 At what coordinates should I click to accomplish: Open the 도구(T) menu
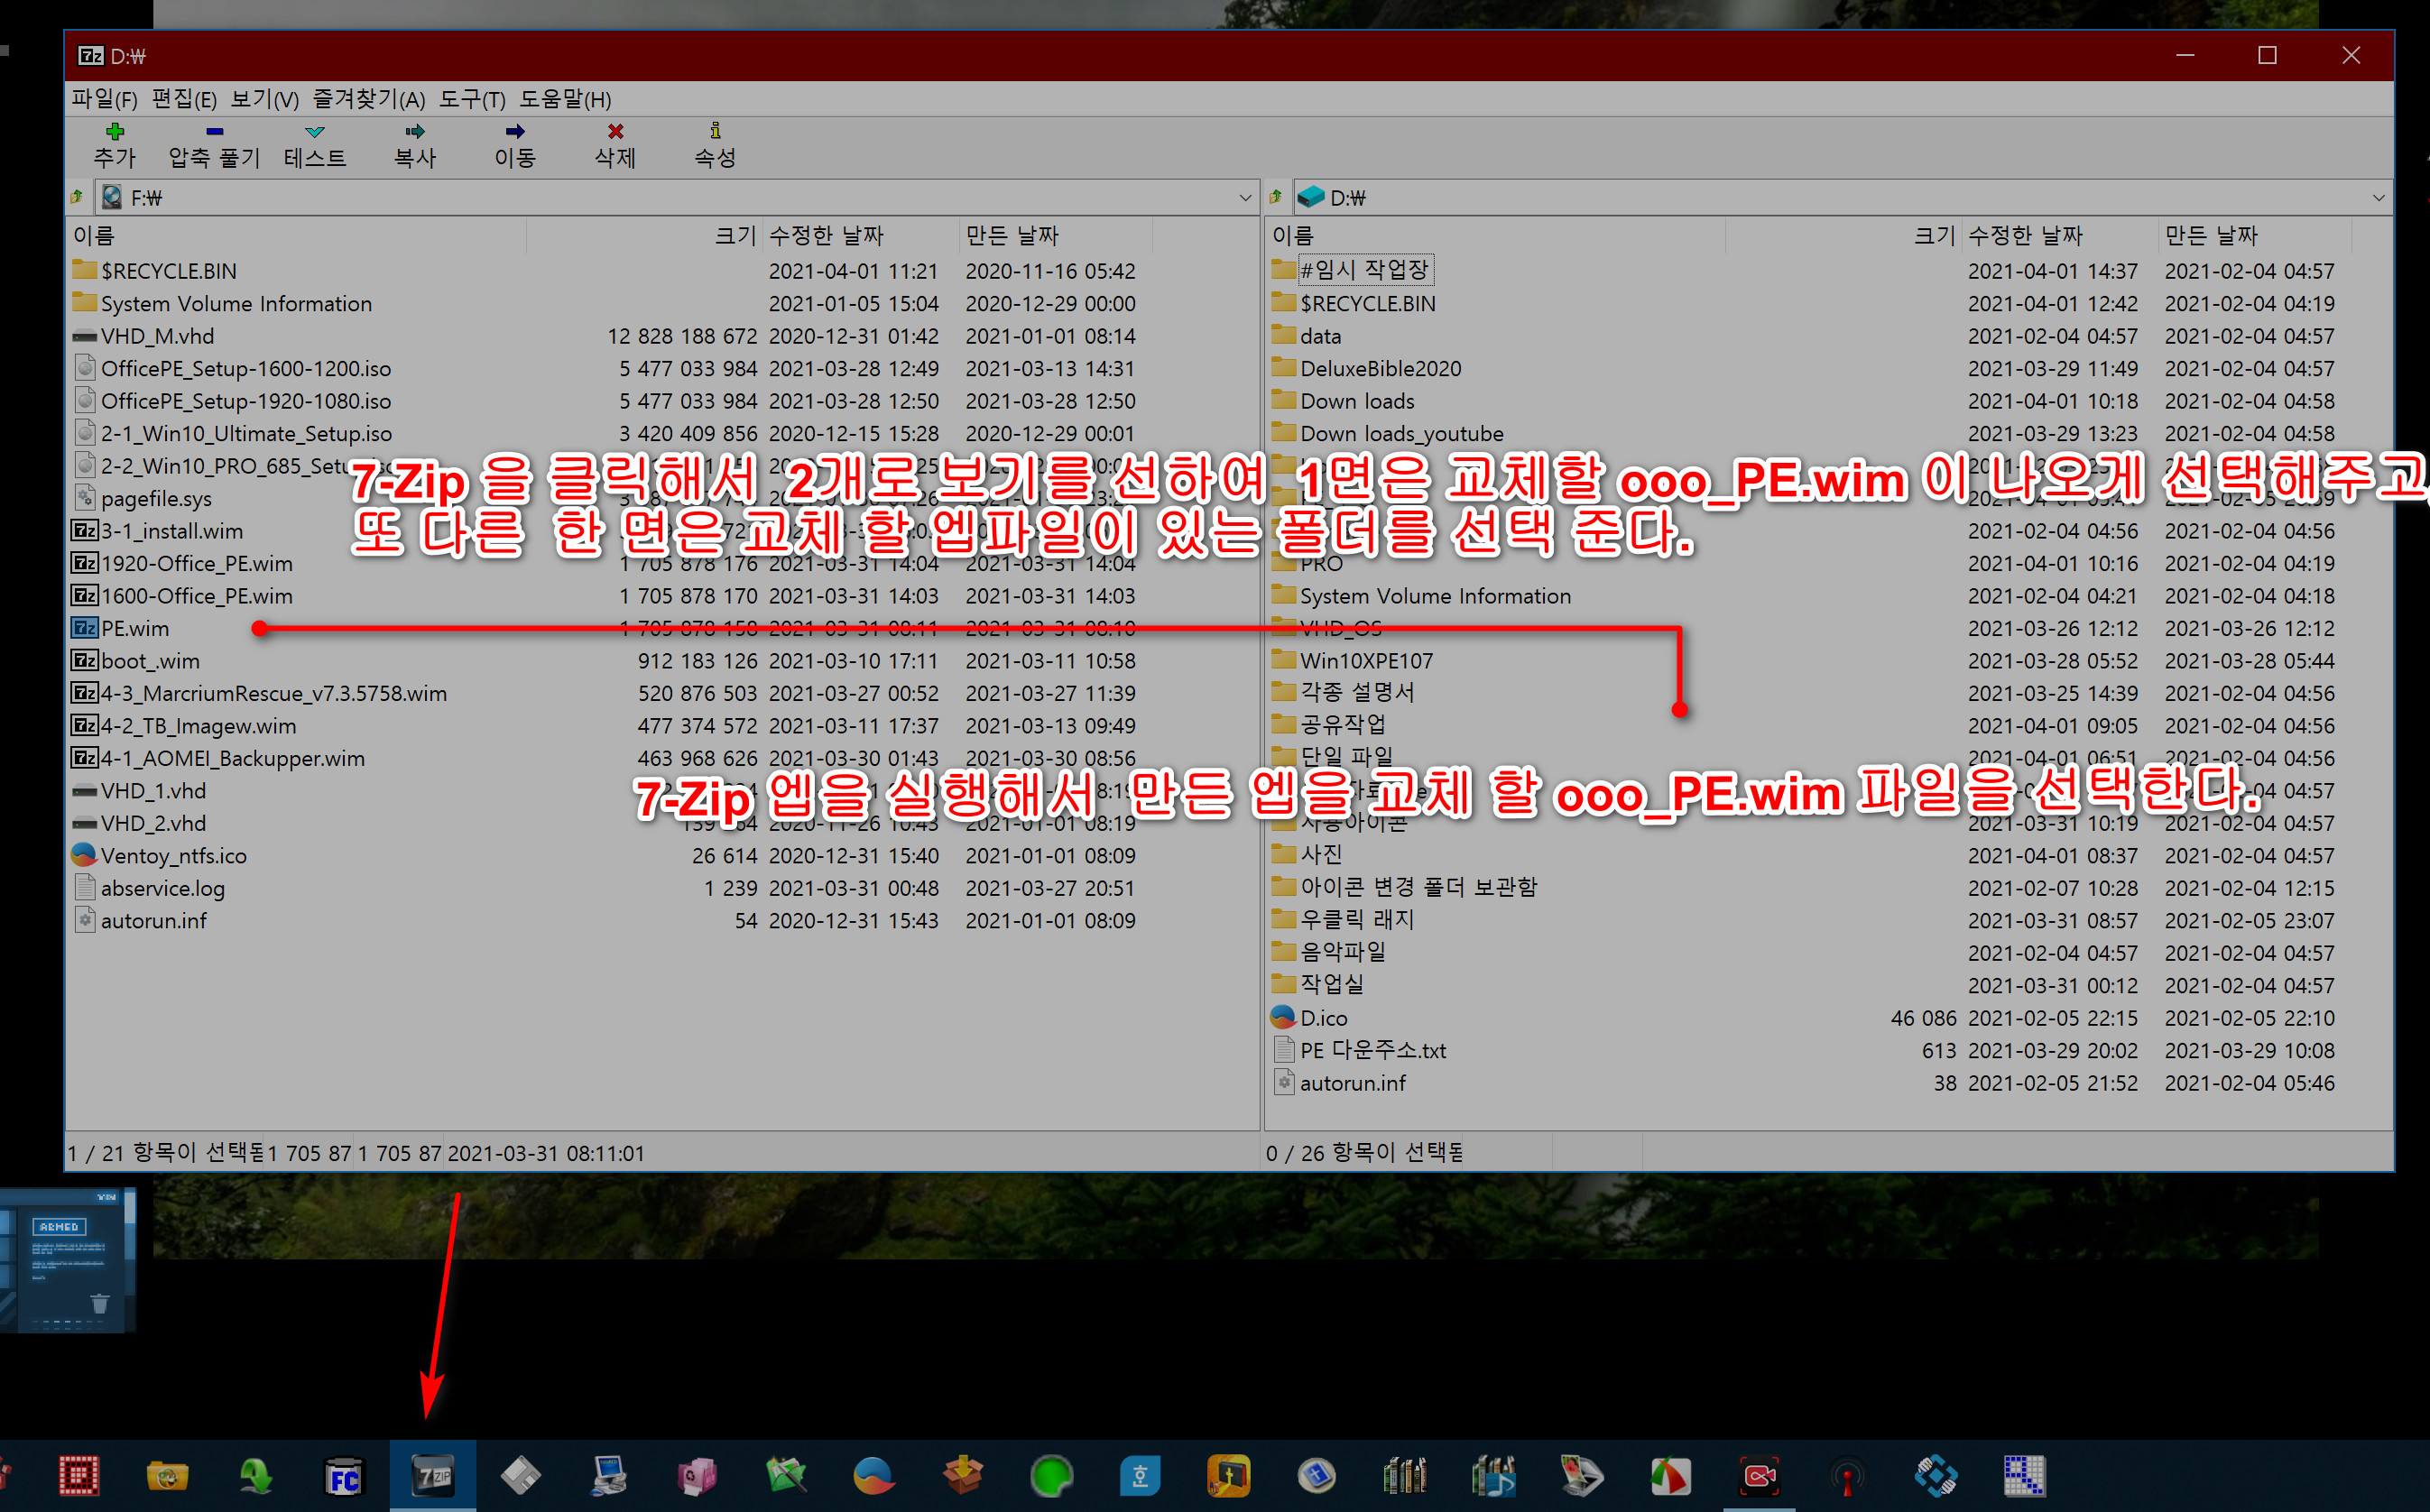[x=472, y=99]
